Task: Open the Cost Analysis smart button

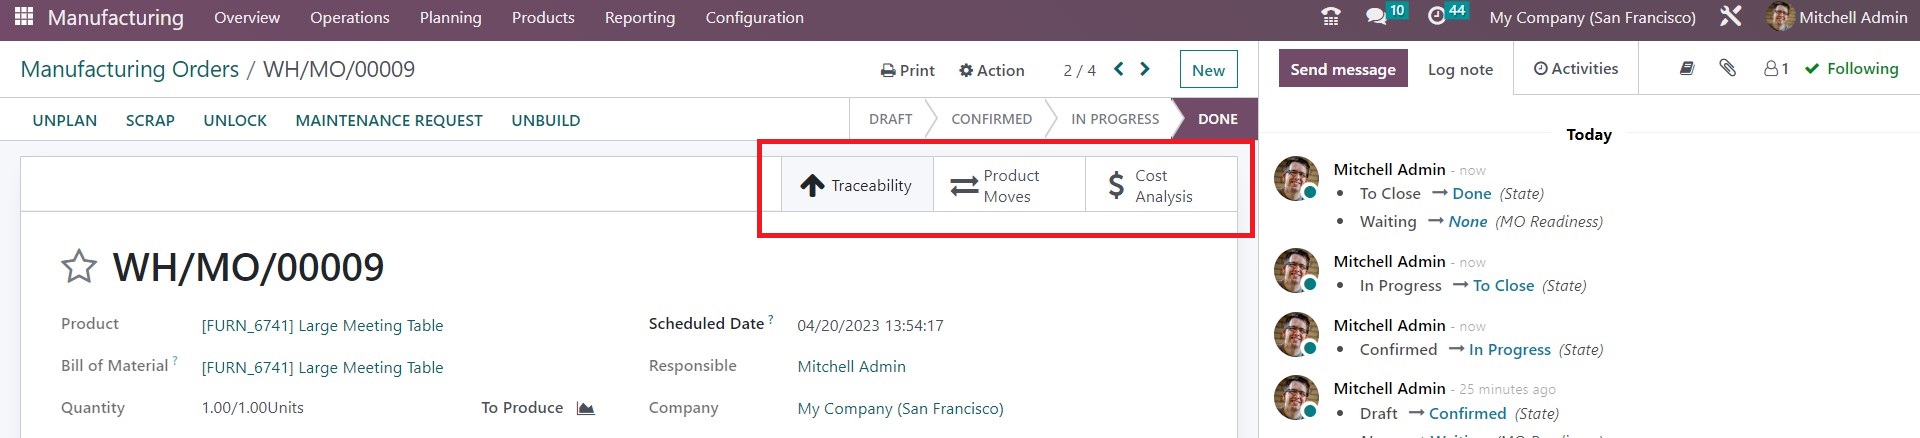Action: 1161,185
